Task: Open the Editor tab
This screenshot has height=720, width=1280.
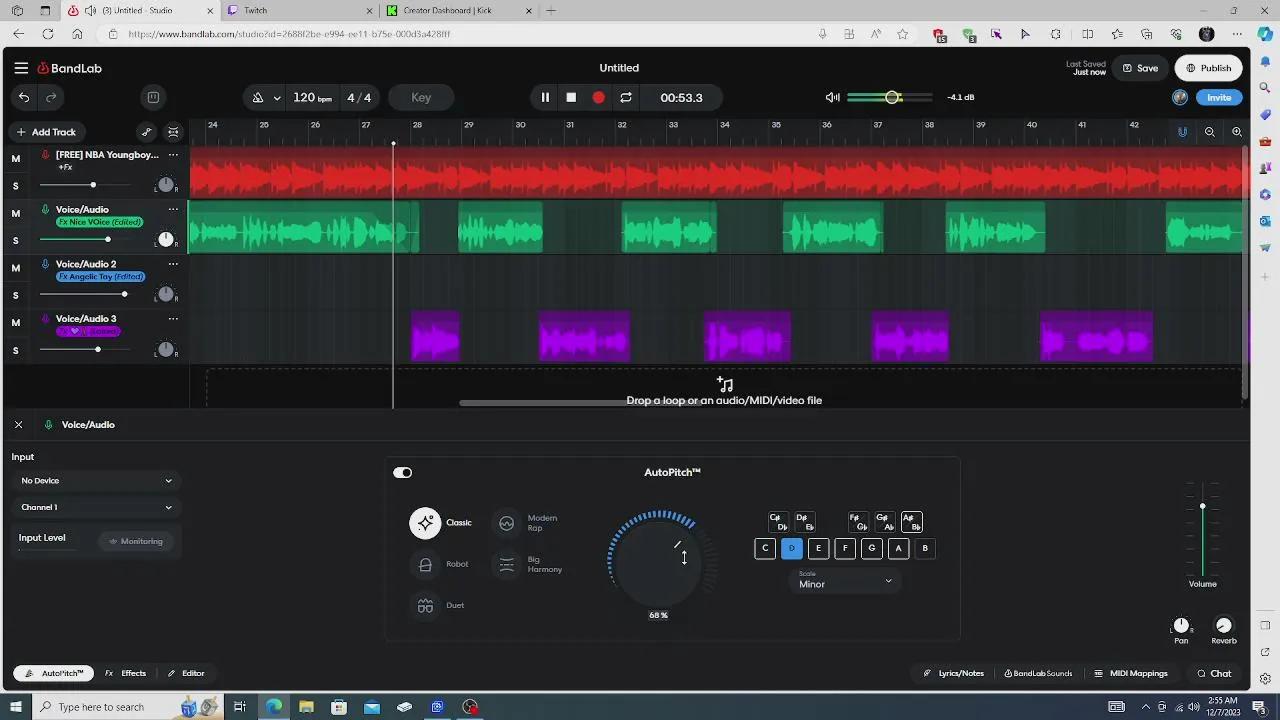Action: click(186, 673)
